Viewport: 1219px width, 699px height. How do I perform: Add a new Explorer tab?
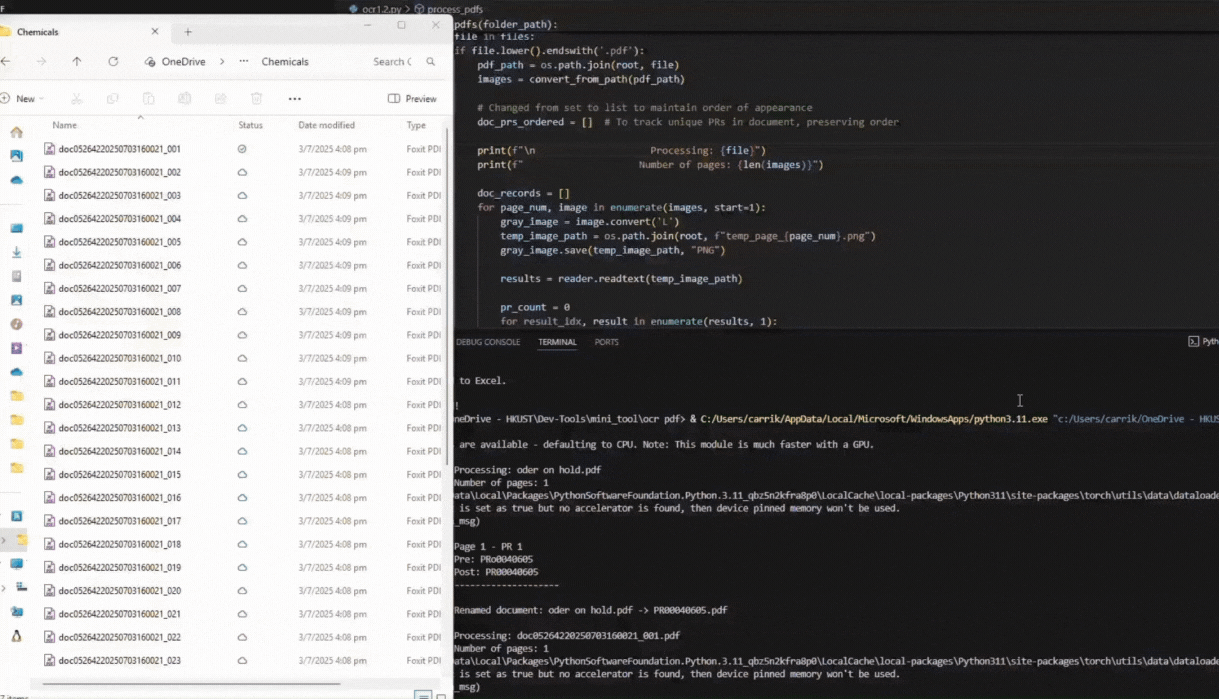(x=187, y=32)
